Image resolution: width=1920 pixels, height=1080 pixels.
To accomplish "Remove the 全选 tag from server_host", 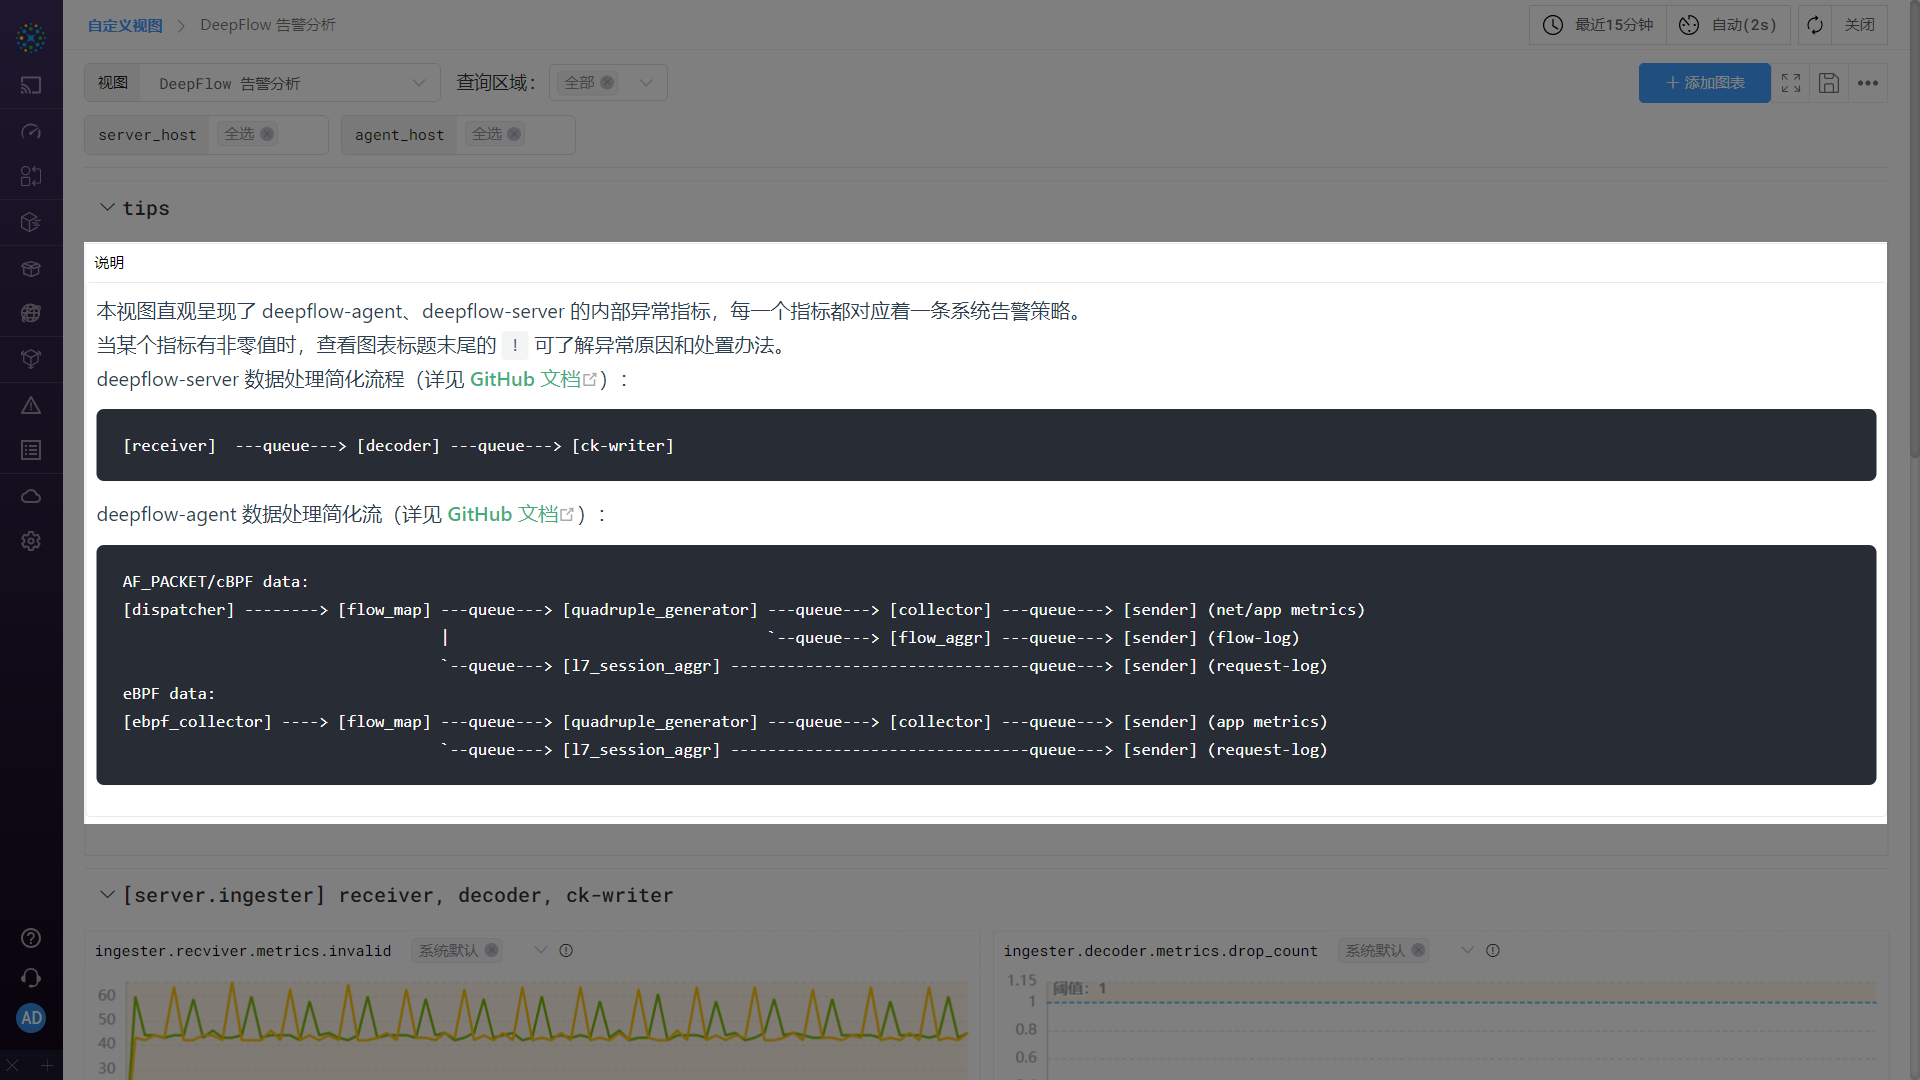I will 267,134.
